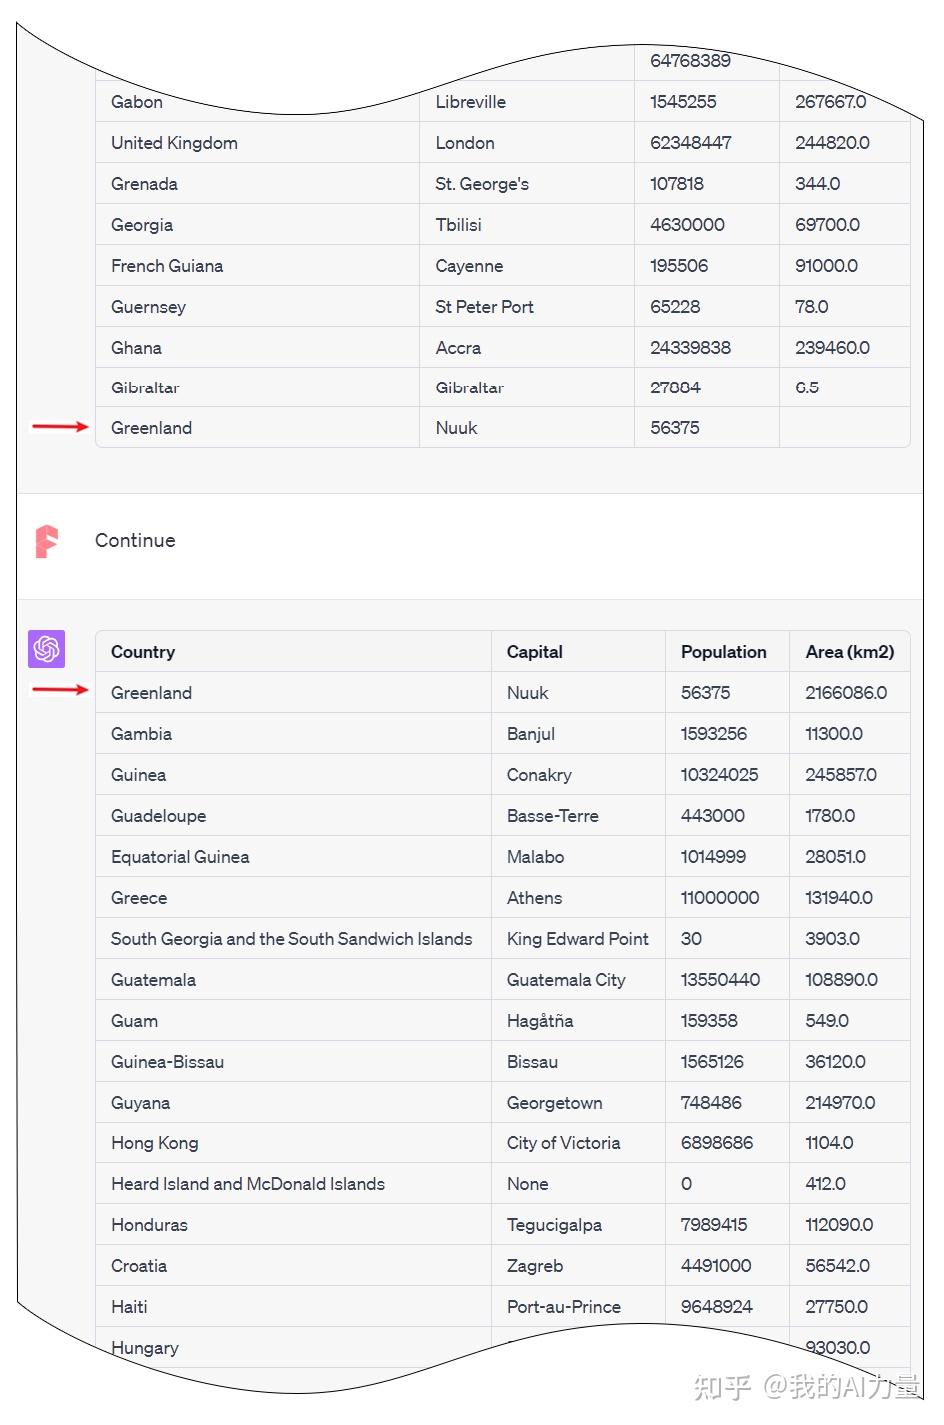944x1425 pixels.
Task: Select the OpenAI logo next to the table
Action: pos(46,649)
